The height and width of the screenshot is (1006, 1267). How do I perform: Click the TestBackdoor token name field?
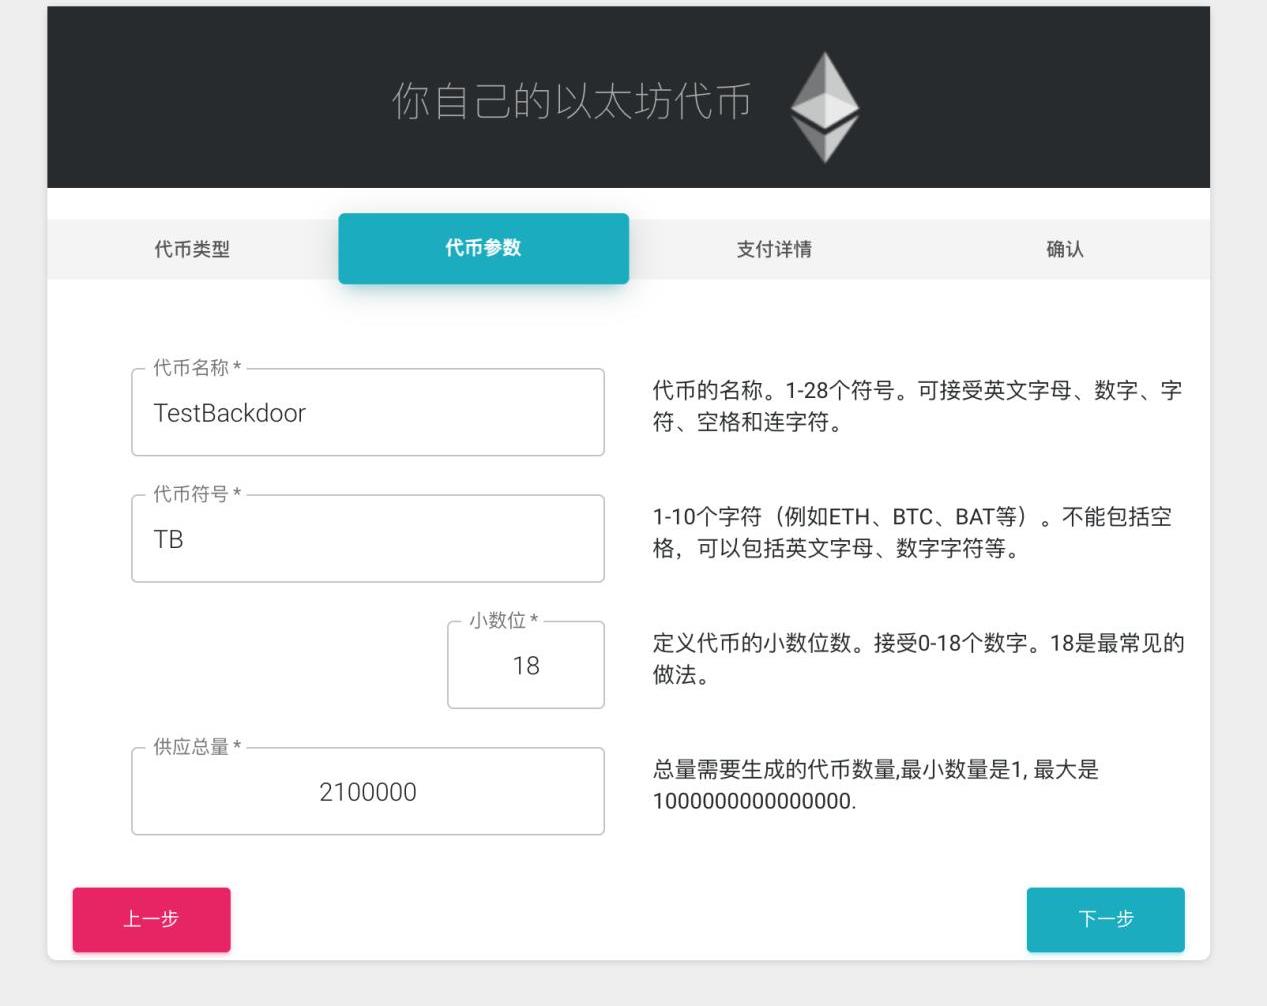coord(367,413)
